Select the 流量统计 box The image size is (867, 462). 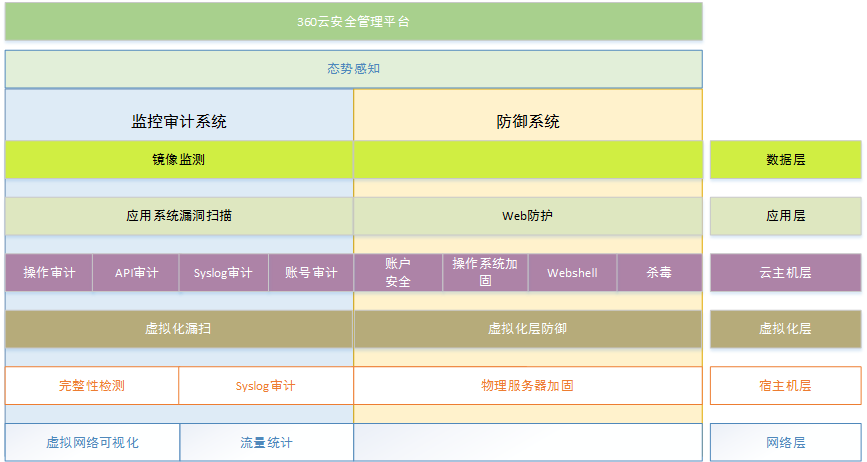click(267, 442)
